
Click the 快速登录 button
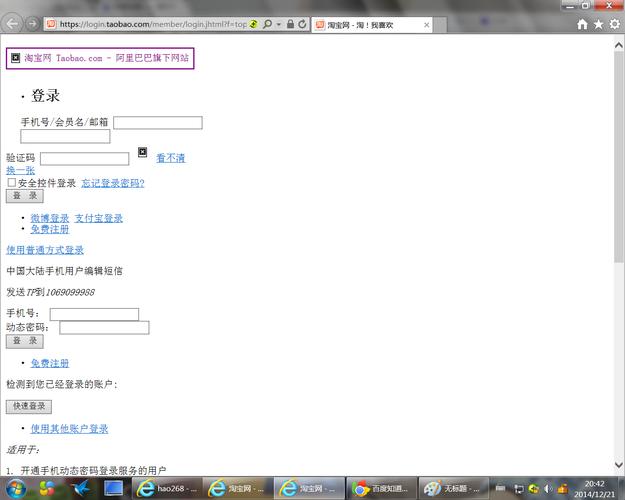(29, 406)
